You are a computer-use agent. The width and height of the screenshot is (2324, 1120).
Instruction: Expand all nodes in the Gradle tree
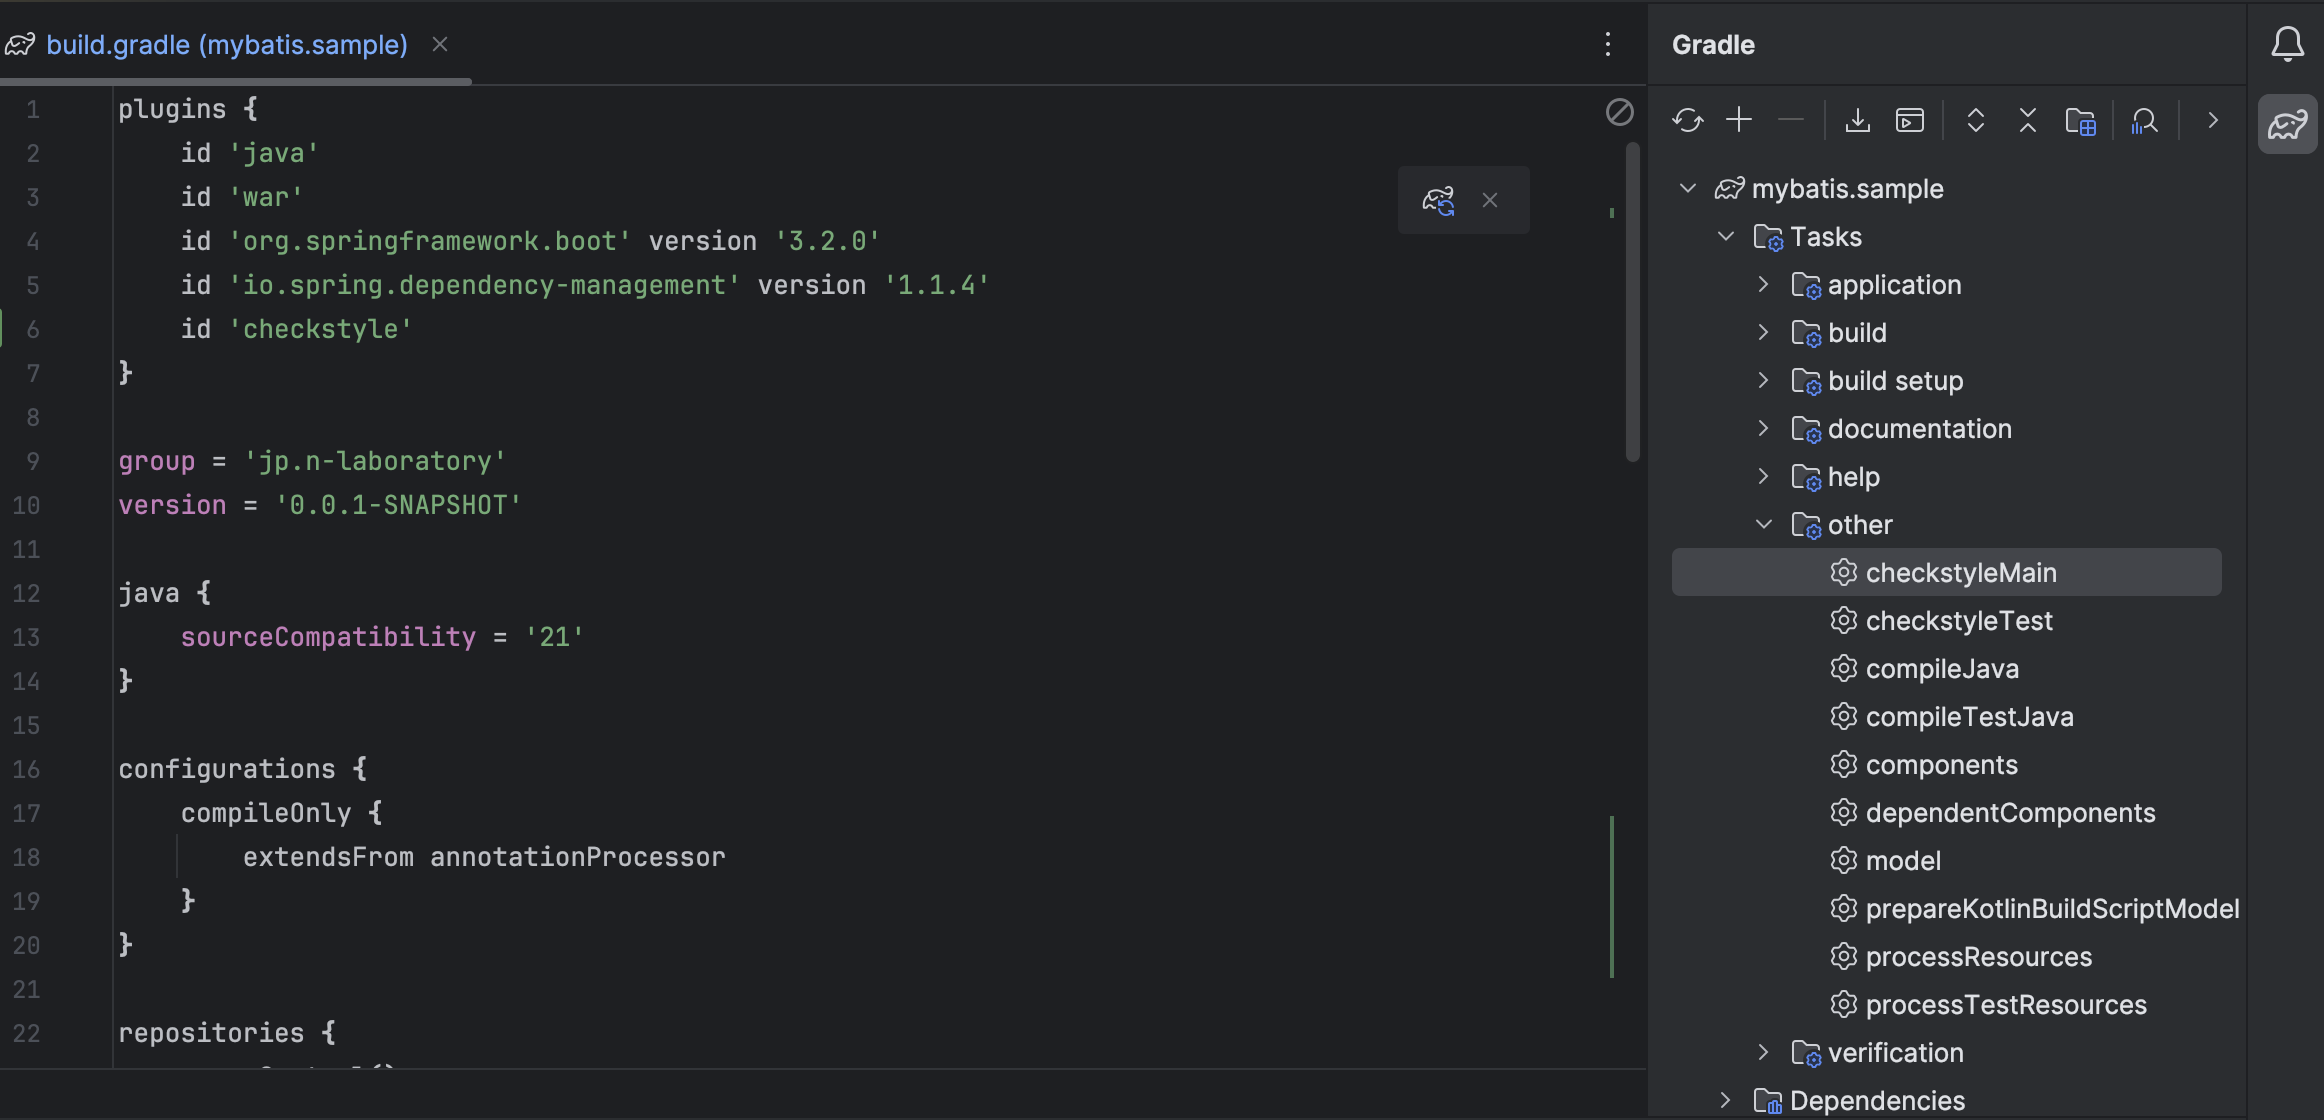pos(1975,120)
